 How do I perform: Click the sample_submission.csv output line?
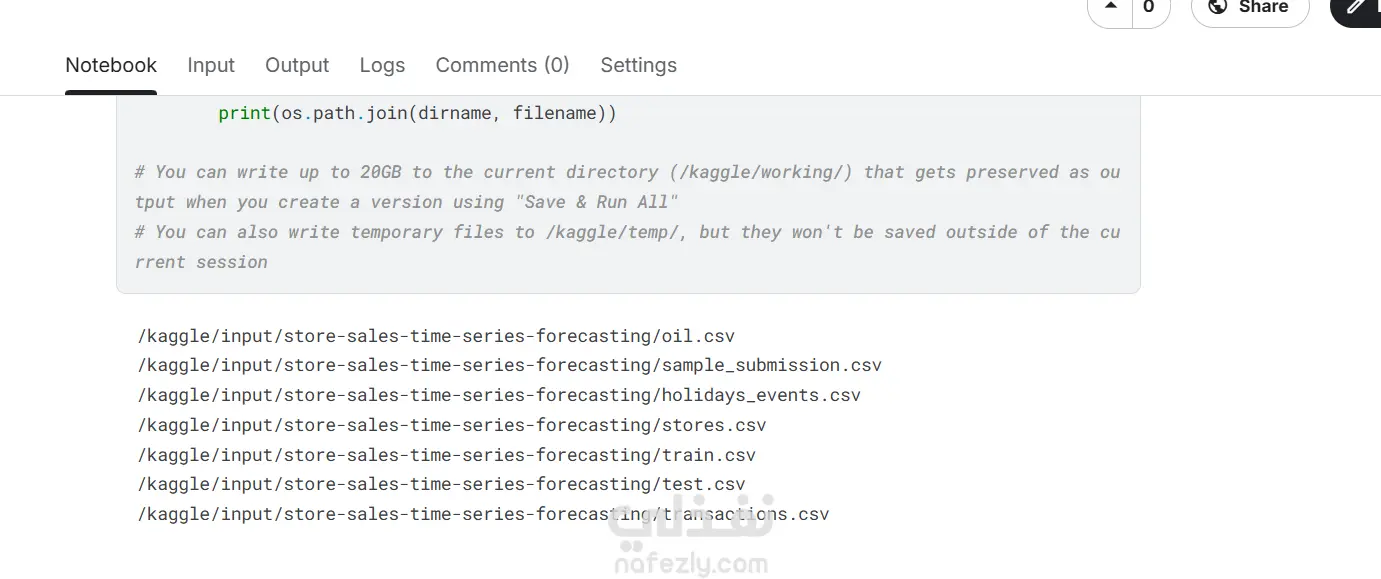(x=509, y=366)
